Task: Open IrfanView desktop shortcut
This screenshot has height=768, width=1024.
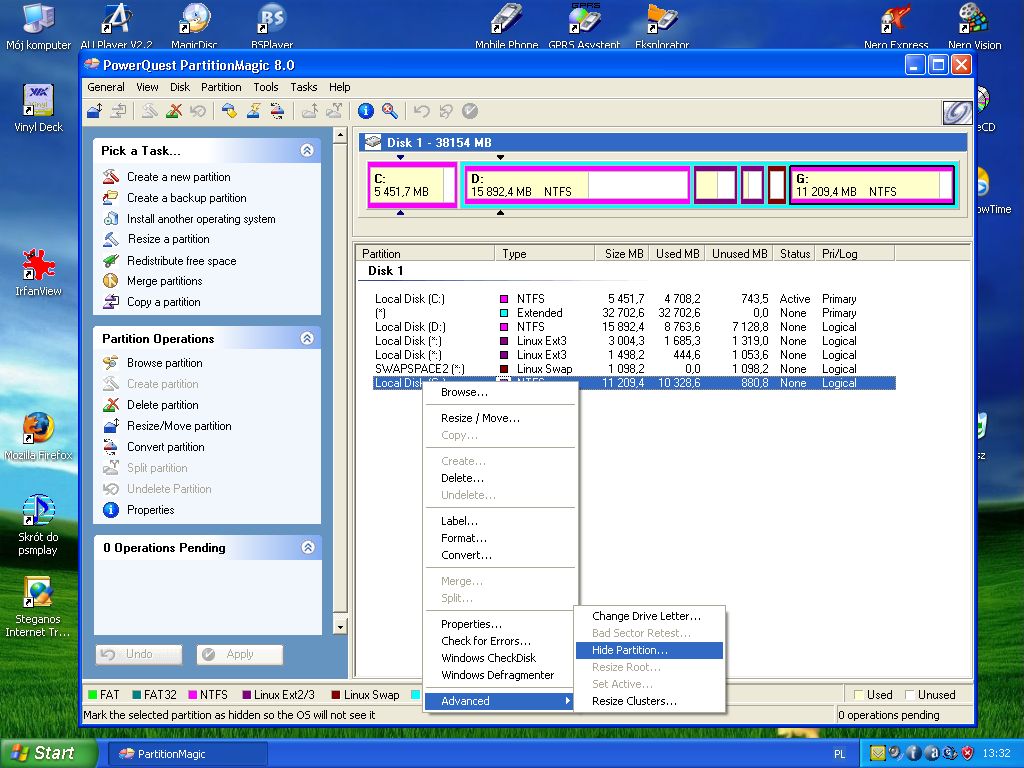Action: (38, 272)
